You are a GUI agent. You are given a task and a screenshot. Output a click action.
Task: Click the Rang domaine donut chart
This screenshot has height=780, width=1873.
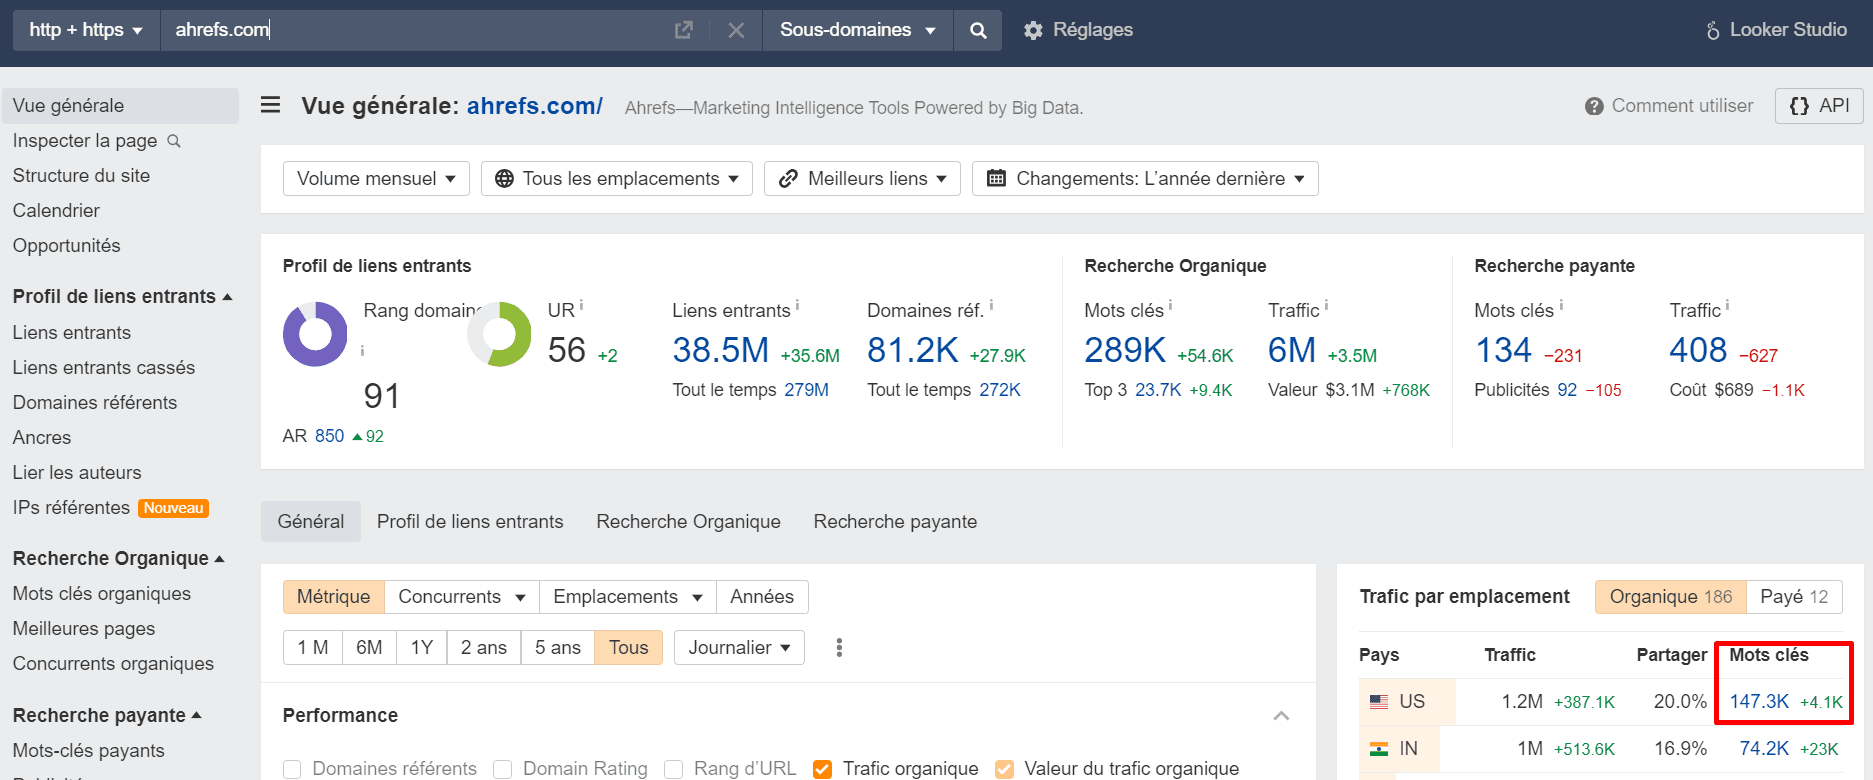coord(315,334)
